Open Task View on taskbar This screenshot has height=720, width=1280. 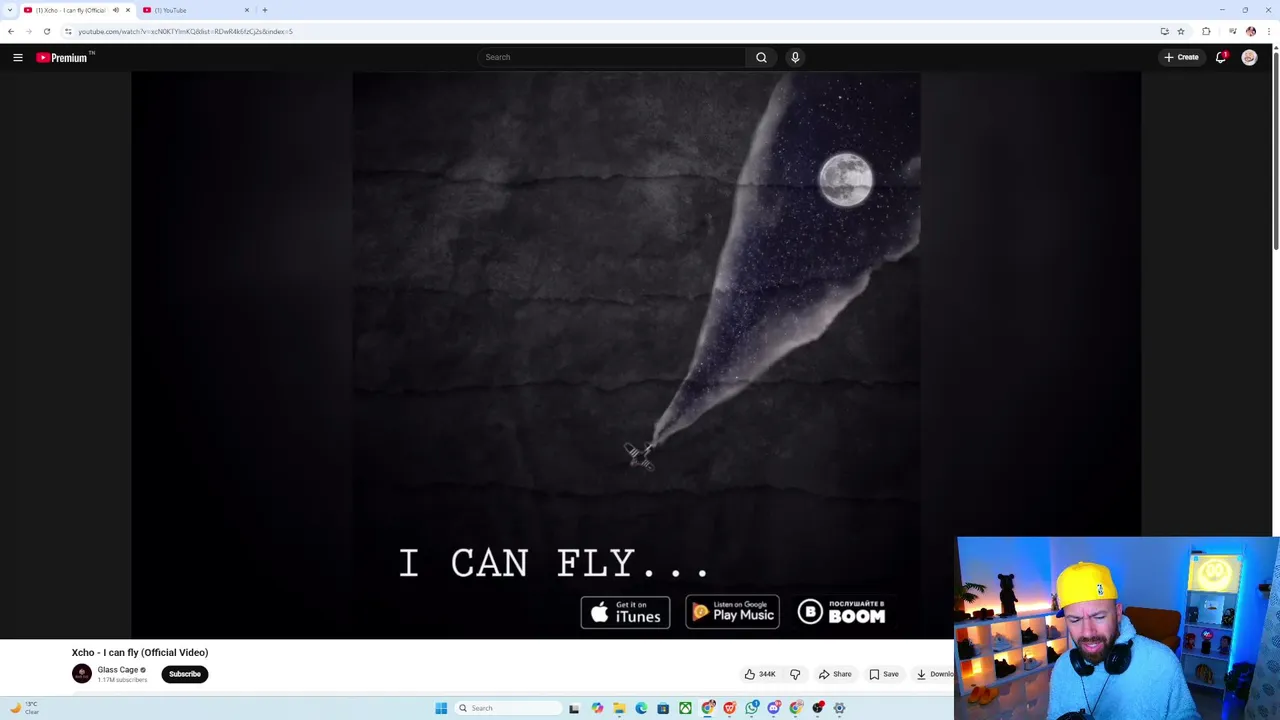point(574,708)
